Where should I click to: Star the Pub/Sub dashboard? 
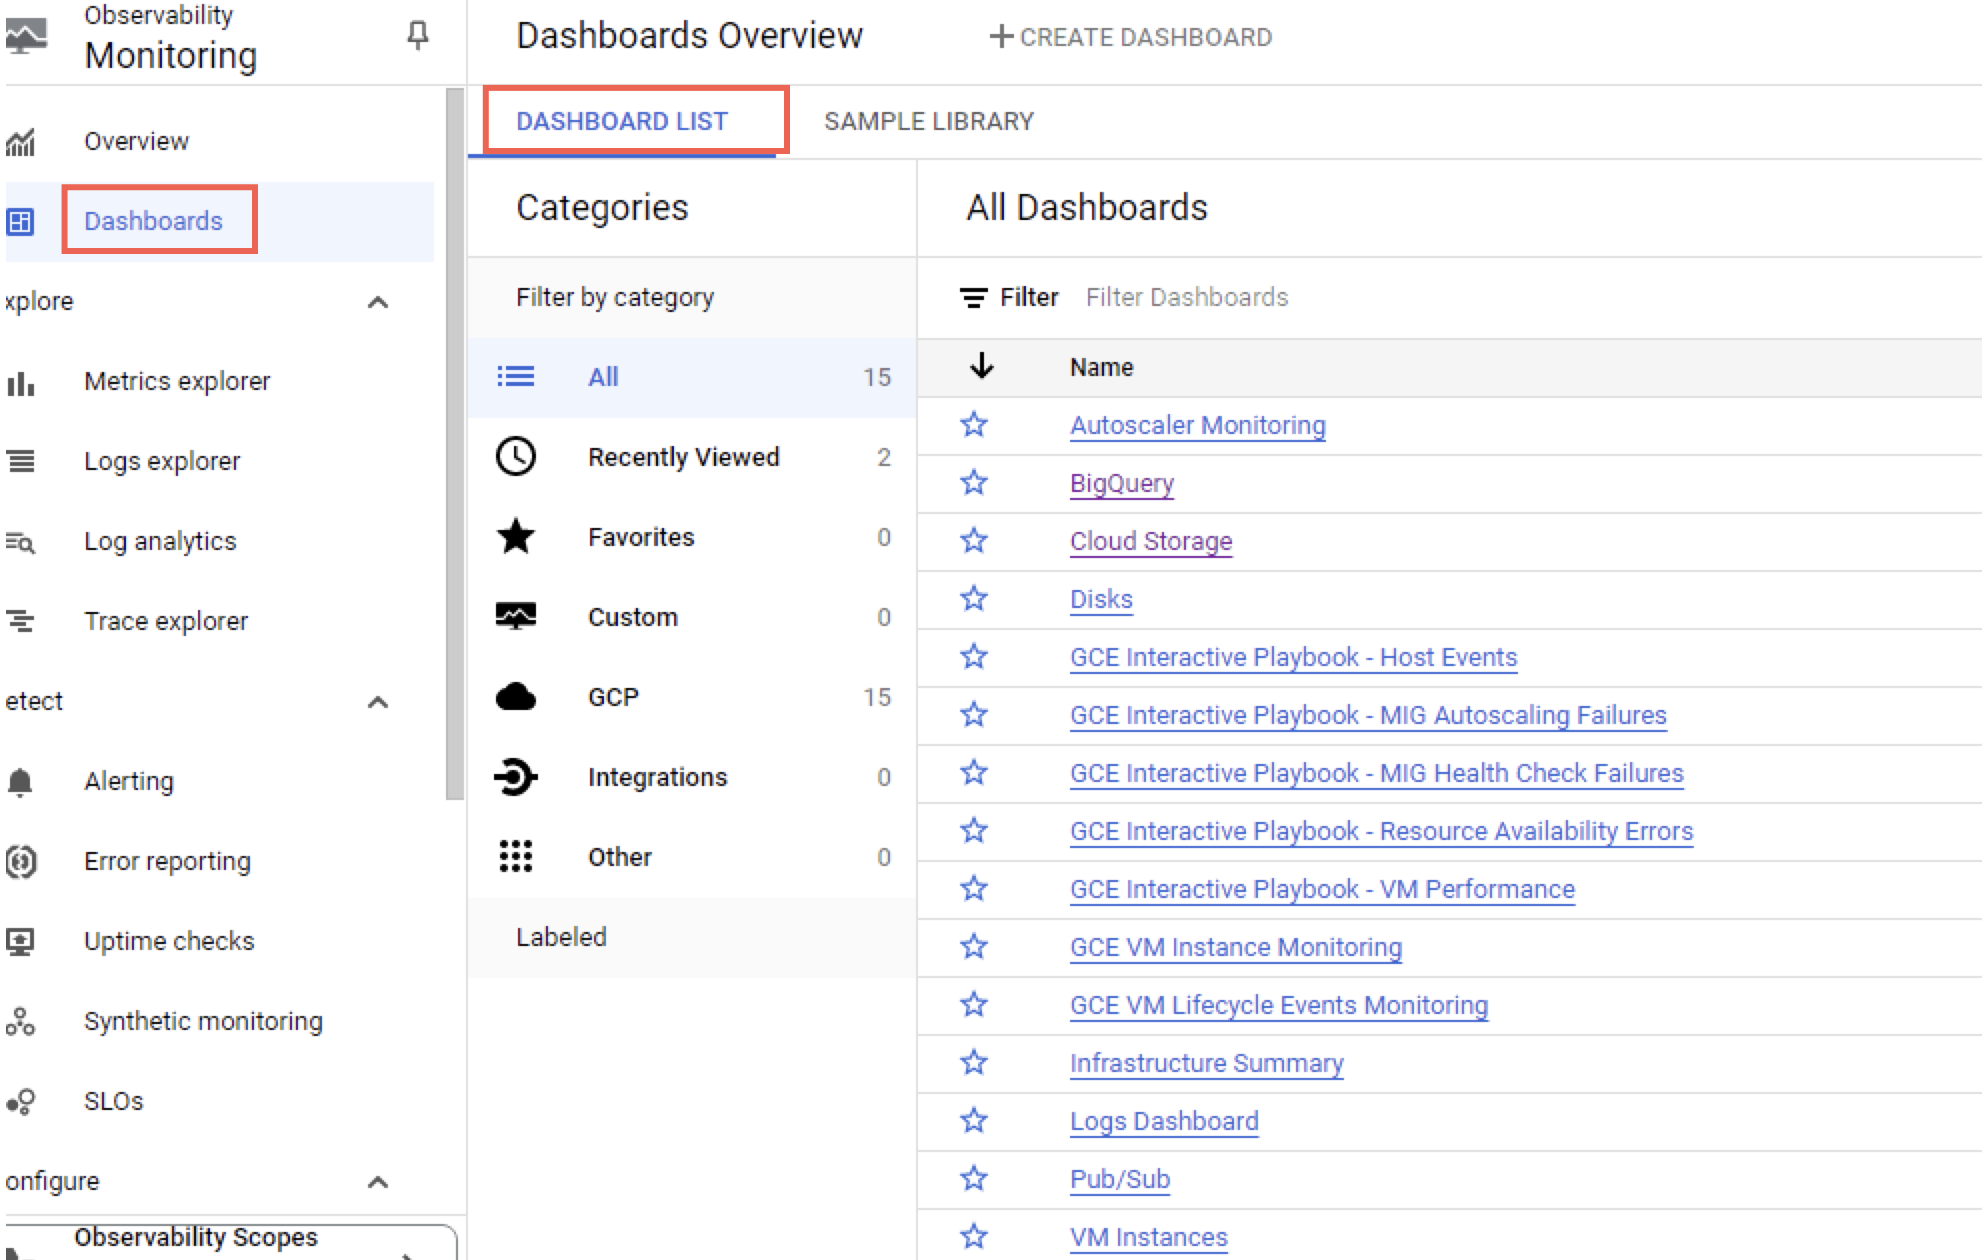pos(974,1179)
